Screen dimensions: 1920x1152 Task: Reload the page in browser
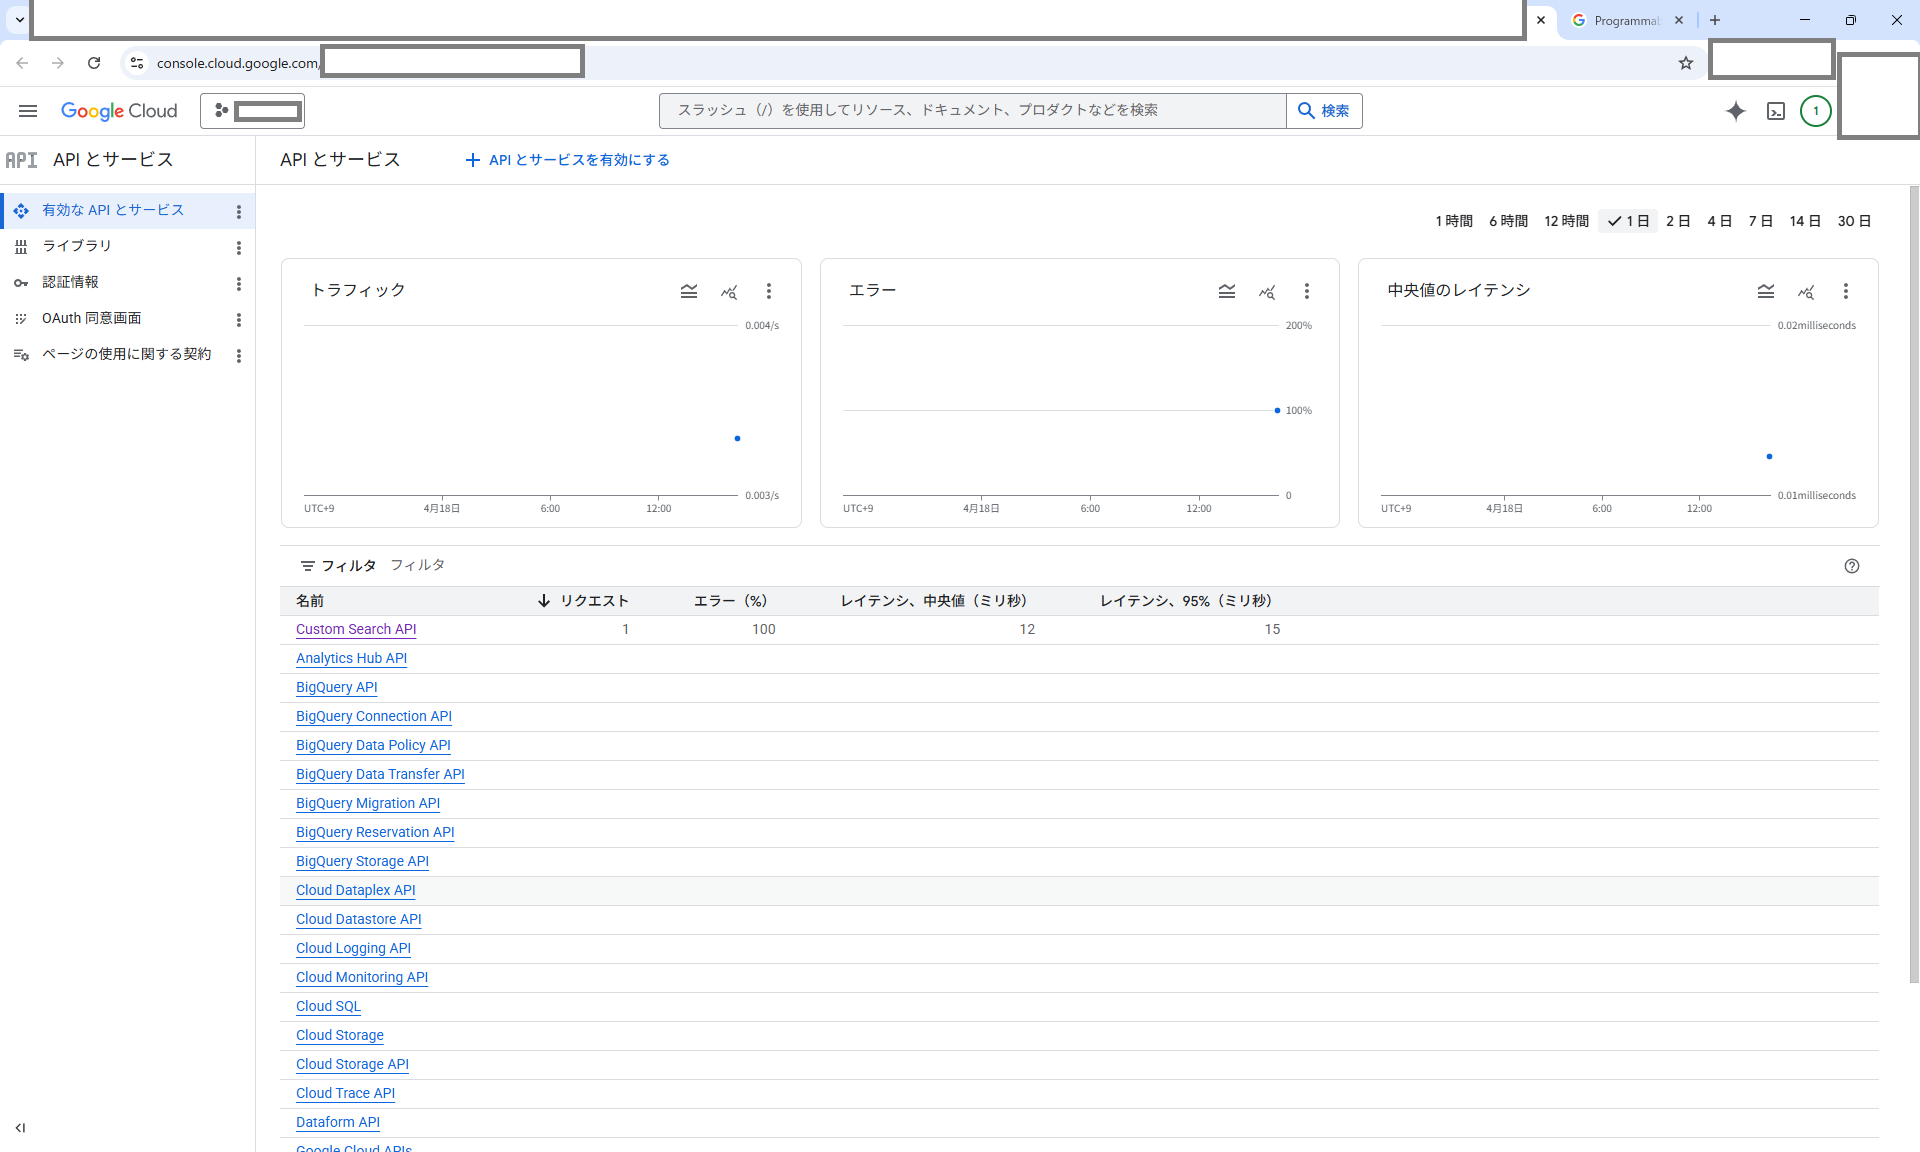(94, 63)
